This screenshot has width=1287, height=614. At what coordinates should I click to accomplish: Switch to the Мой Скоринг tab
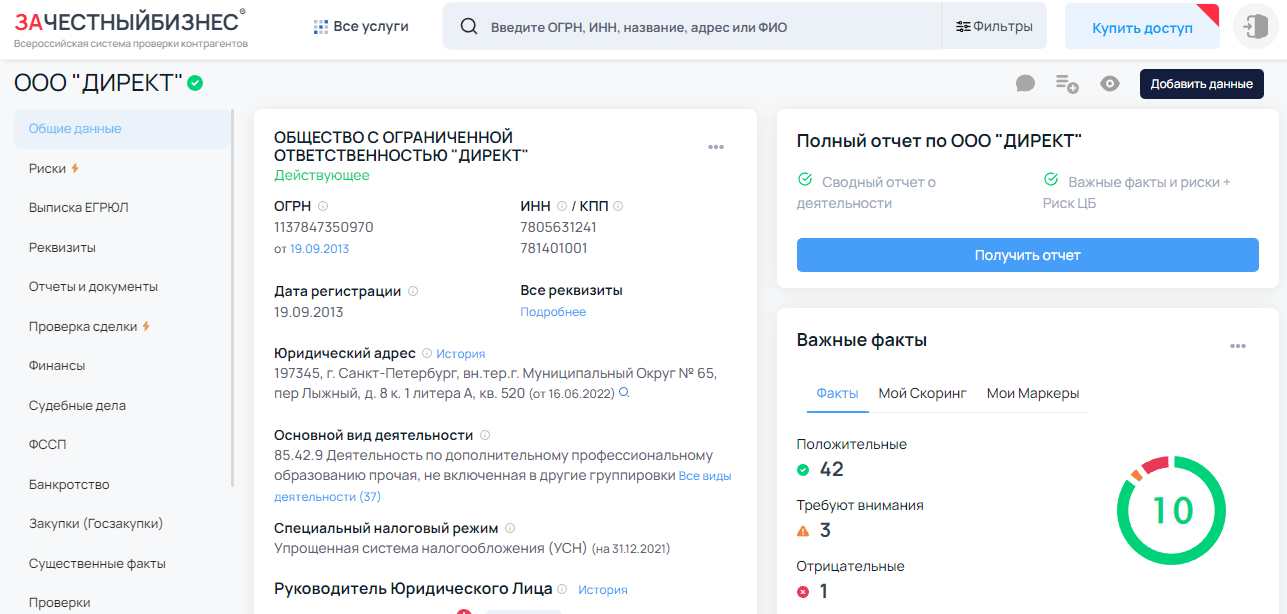coord(923,393)
